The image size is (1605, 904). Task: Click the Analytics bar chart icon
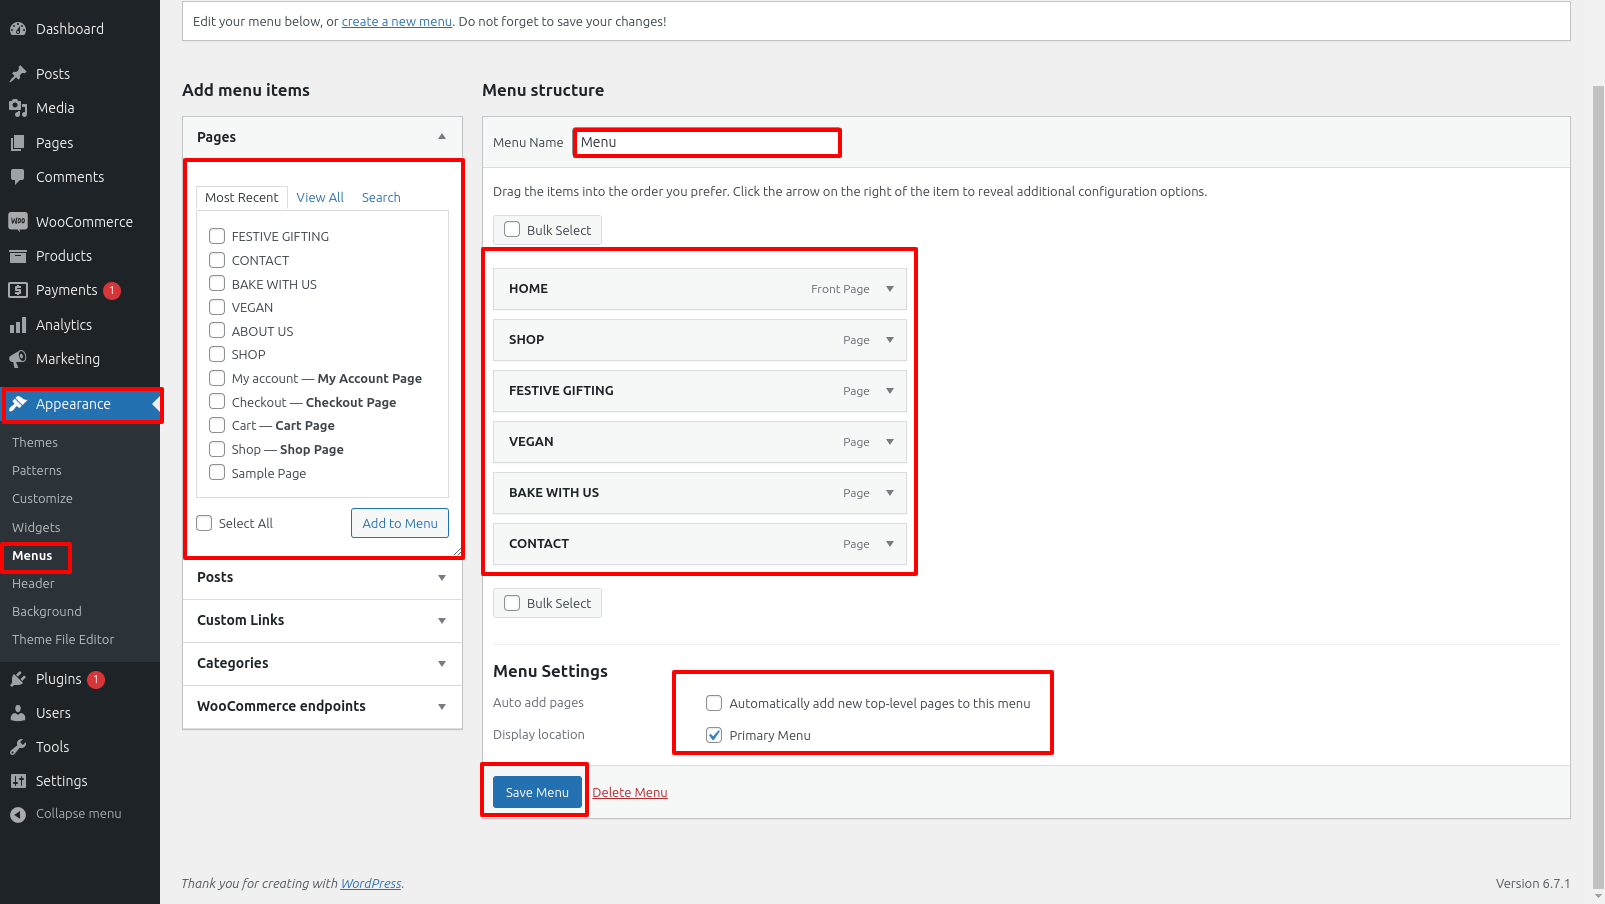pos(18,325)
